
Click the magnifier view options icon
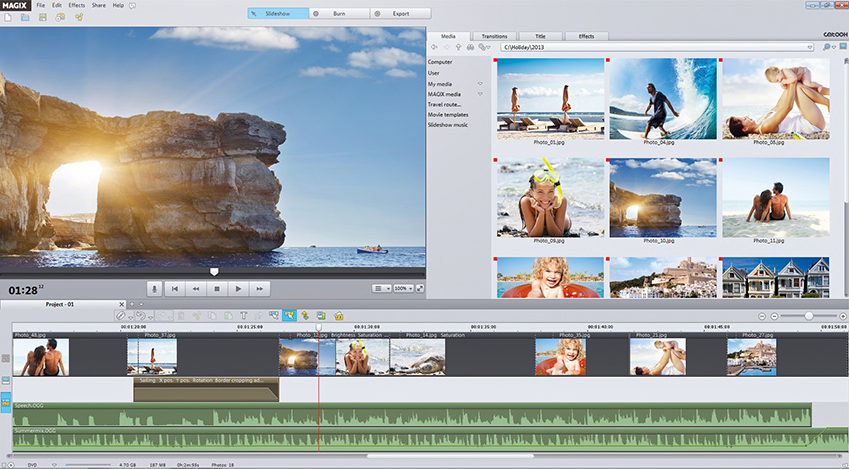pyautogui.click(x=826, y=47)
